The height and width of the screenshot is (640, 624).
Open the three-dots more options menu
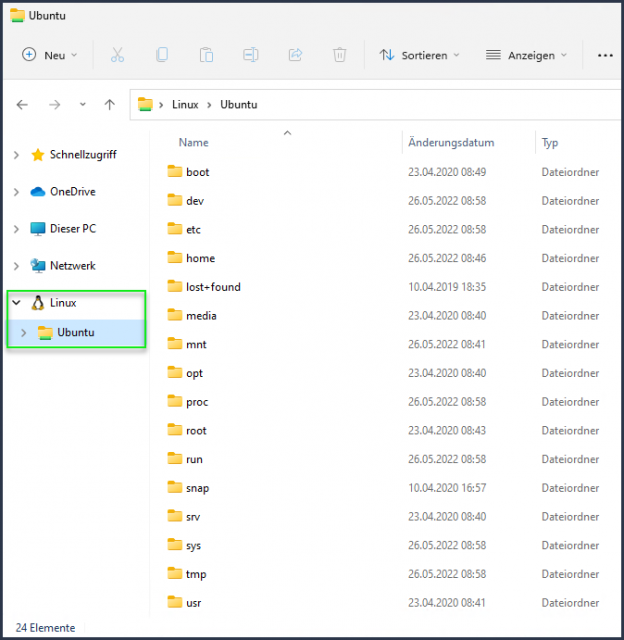[x=604, y=55]
